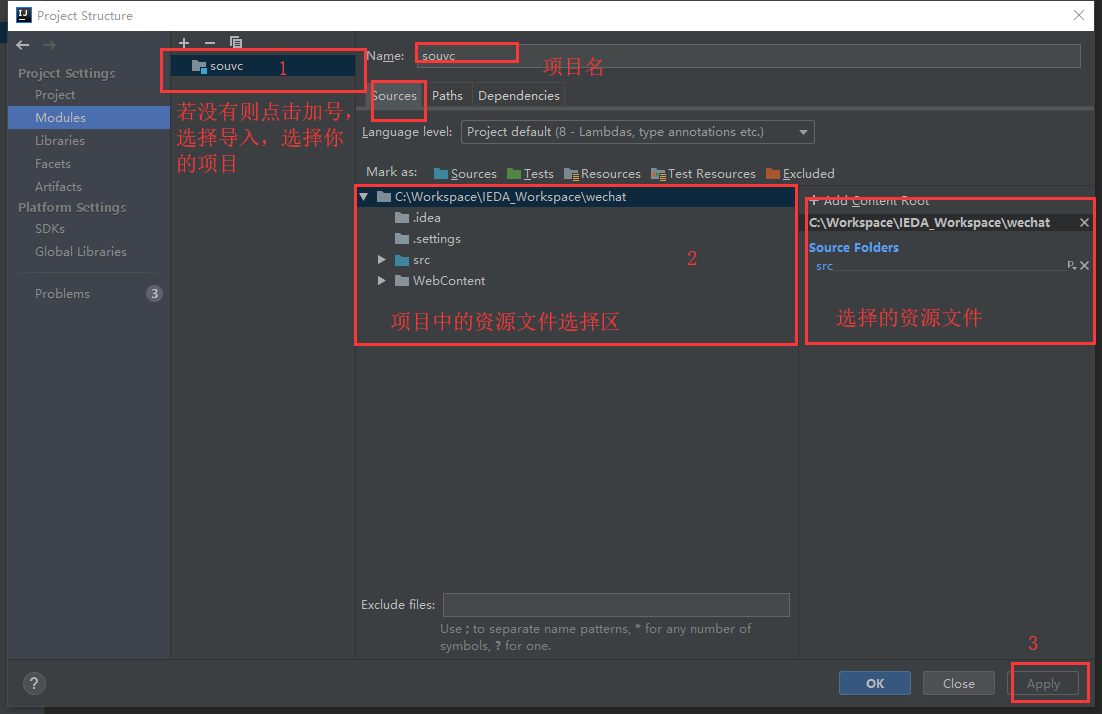Click in the Exclude files field
Screen dimensions: 1102x714
(616, 605)
